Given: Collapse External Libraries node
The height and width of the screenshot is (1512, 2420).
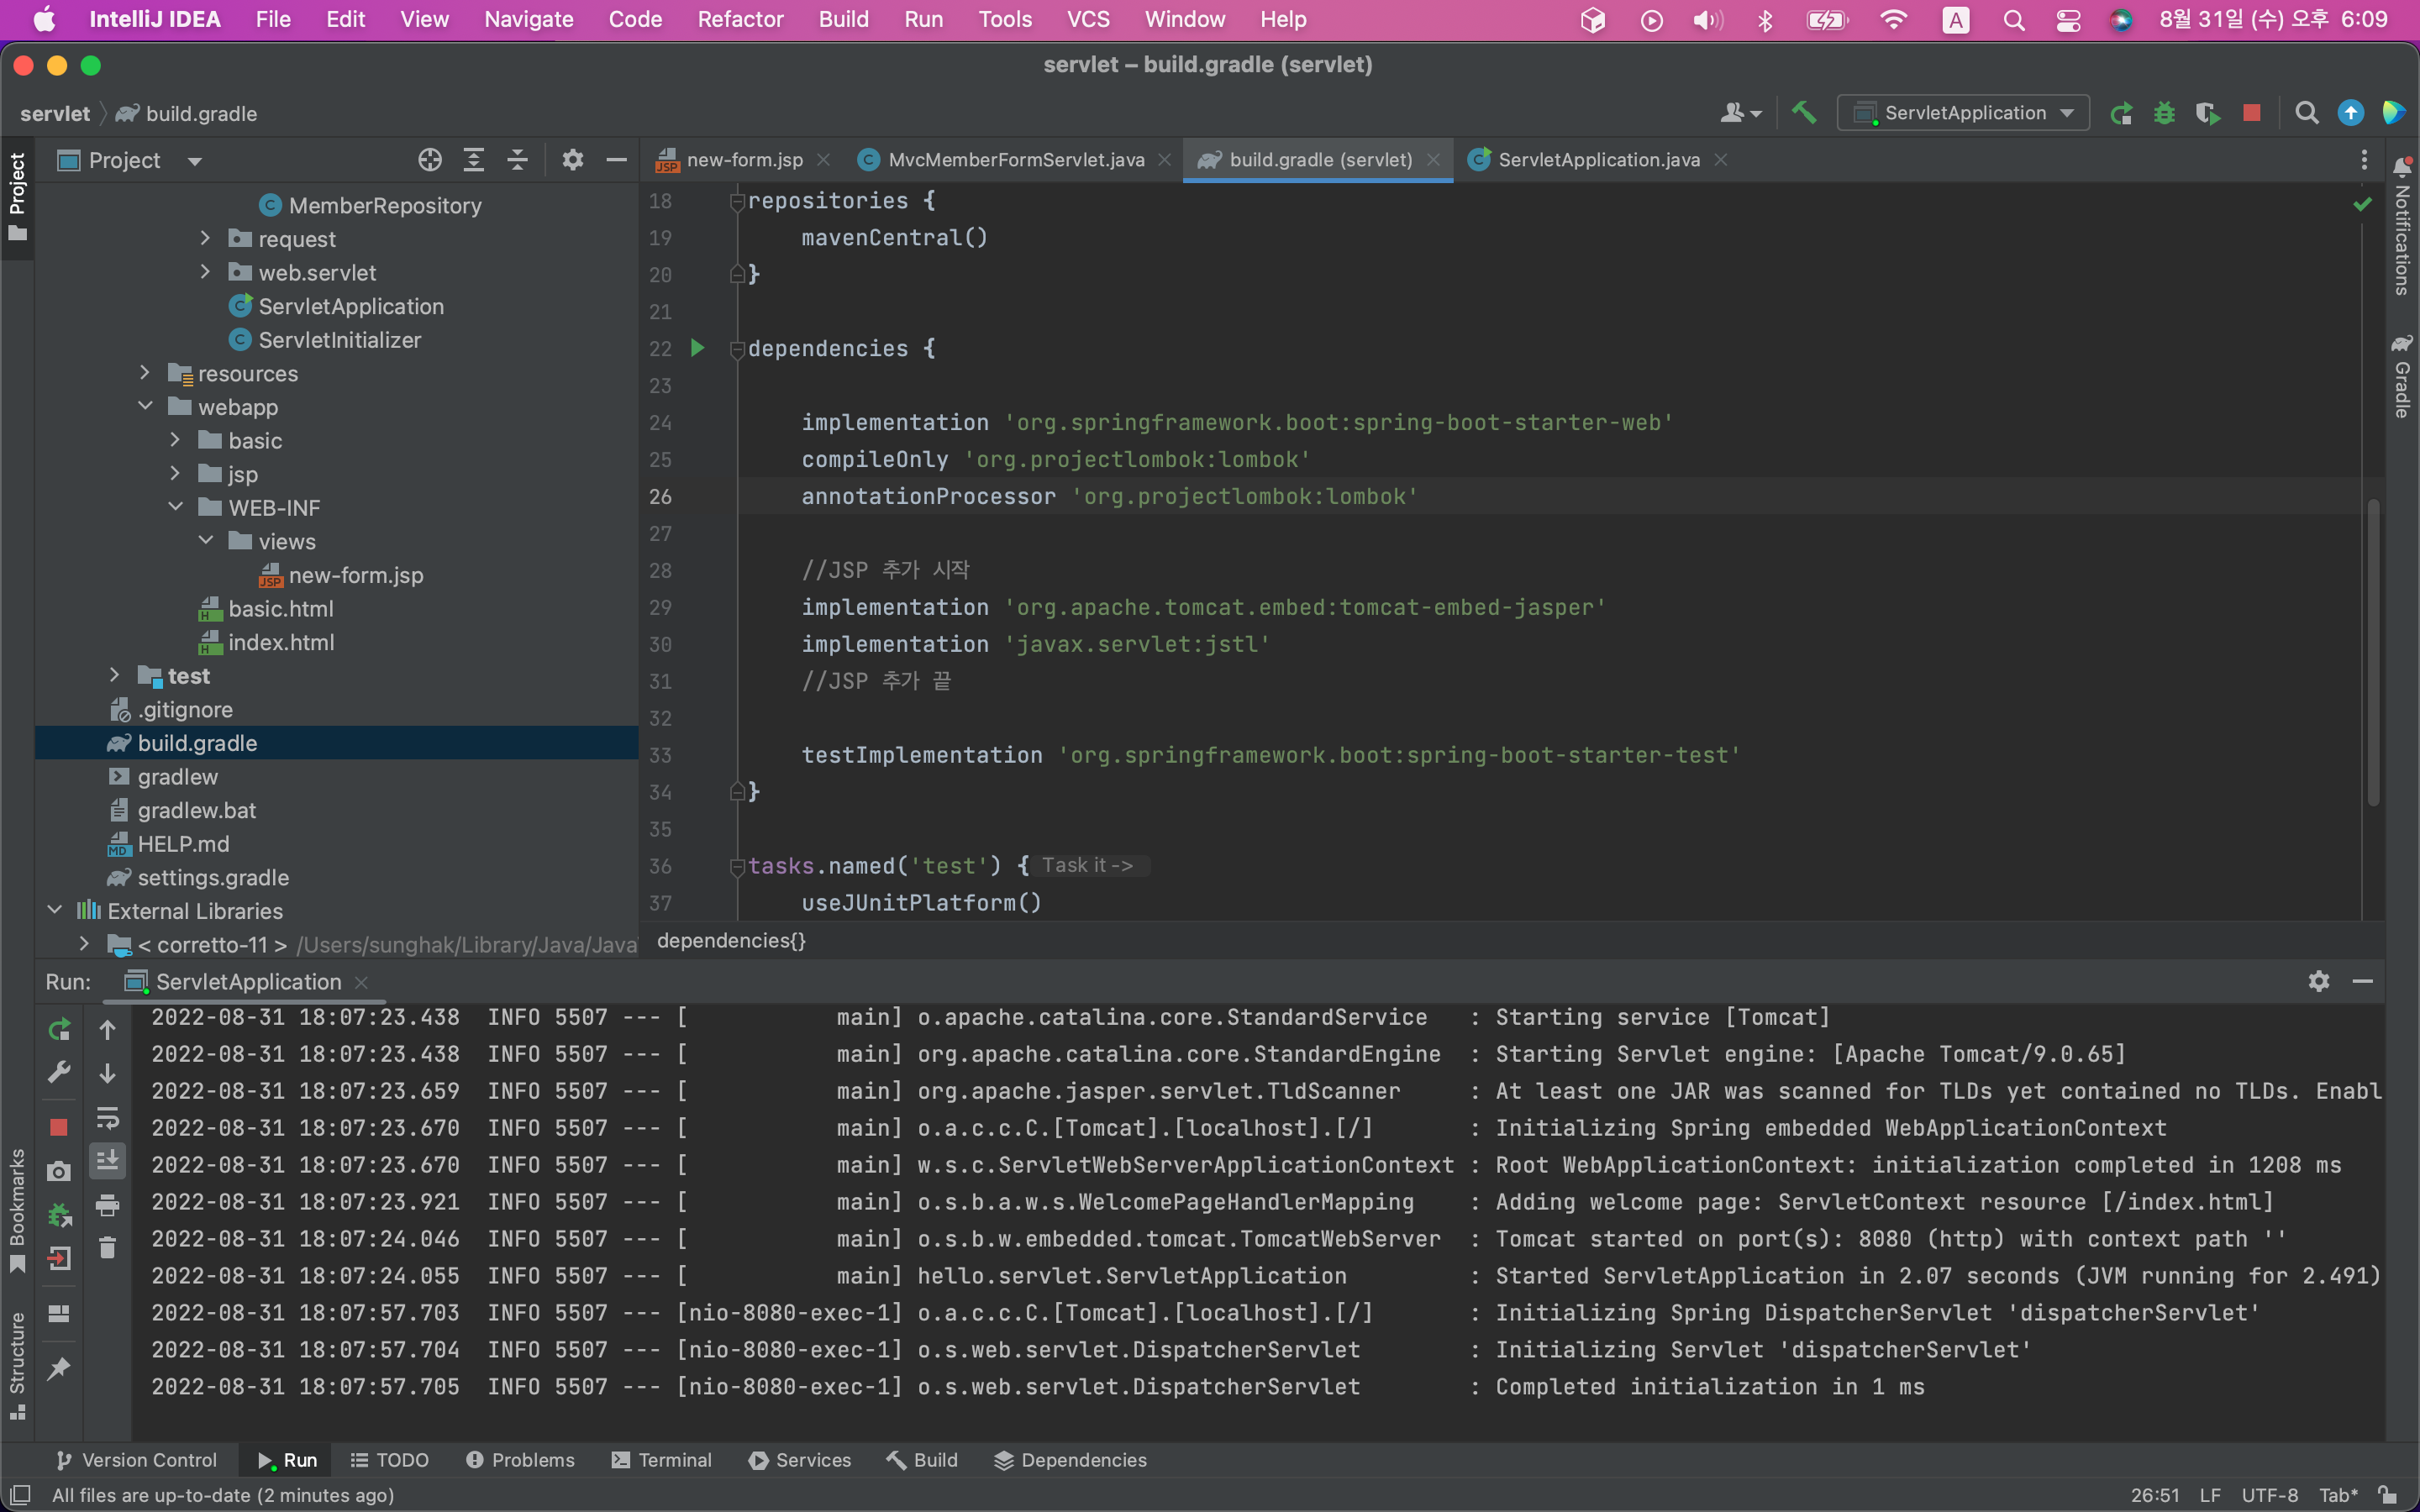Looking at the screenshot, I should coord(54,910).
